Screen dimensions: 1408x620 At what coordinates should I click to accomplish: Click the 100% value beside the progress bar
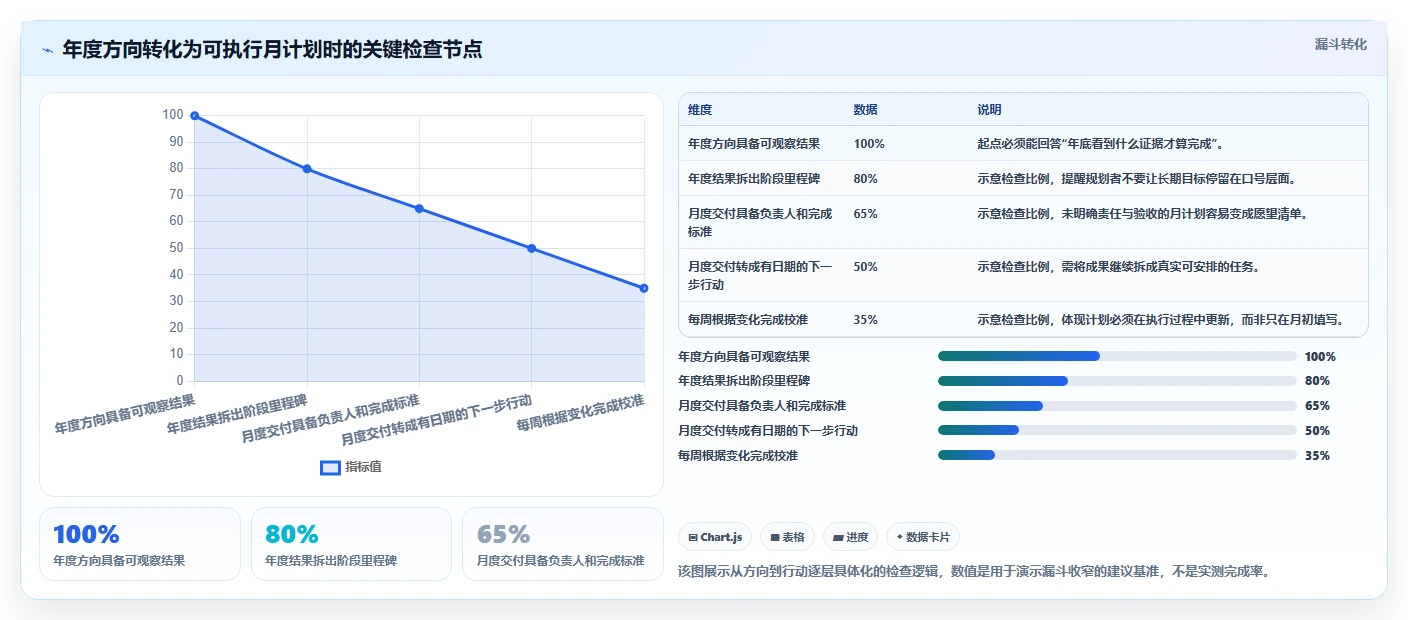tap(1320, 357)
